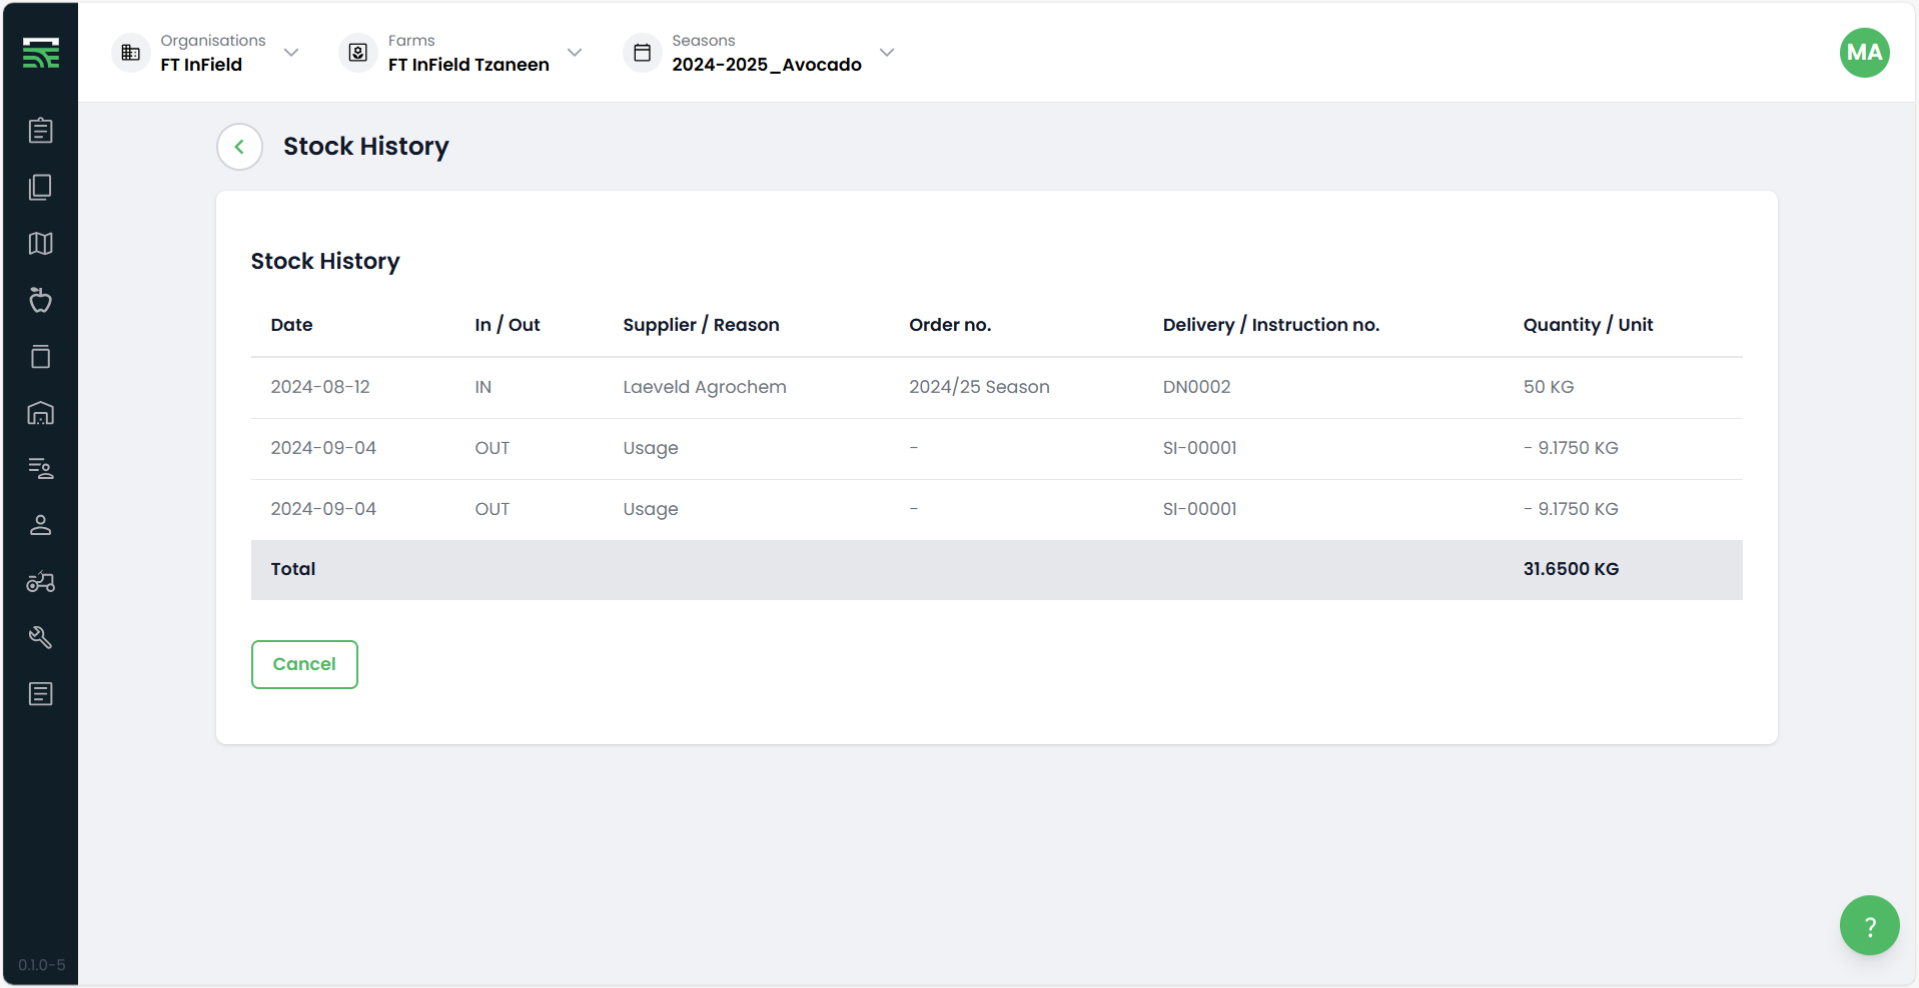
Task: Click the 2024/25 Season order cell
Action: pyautogui.click(x=979, y=387)
